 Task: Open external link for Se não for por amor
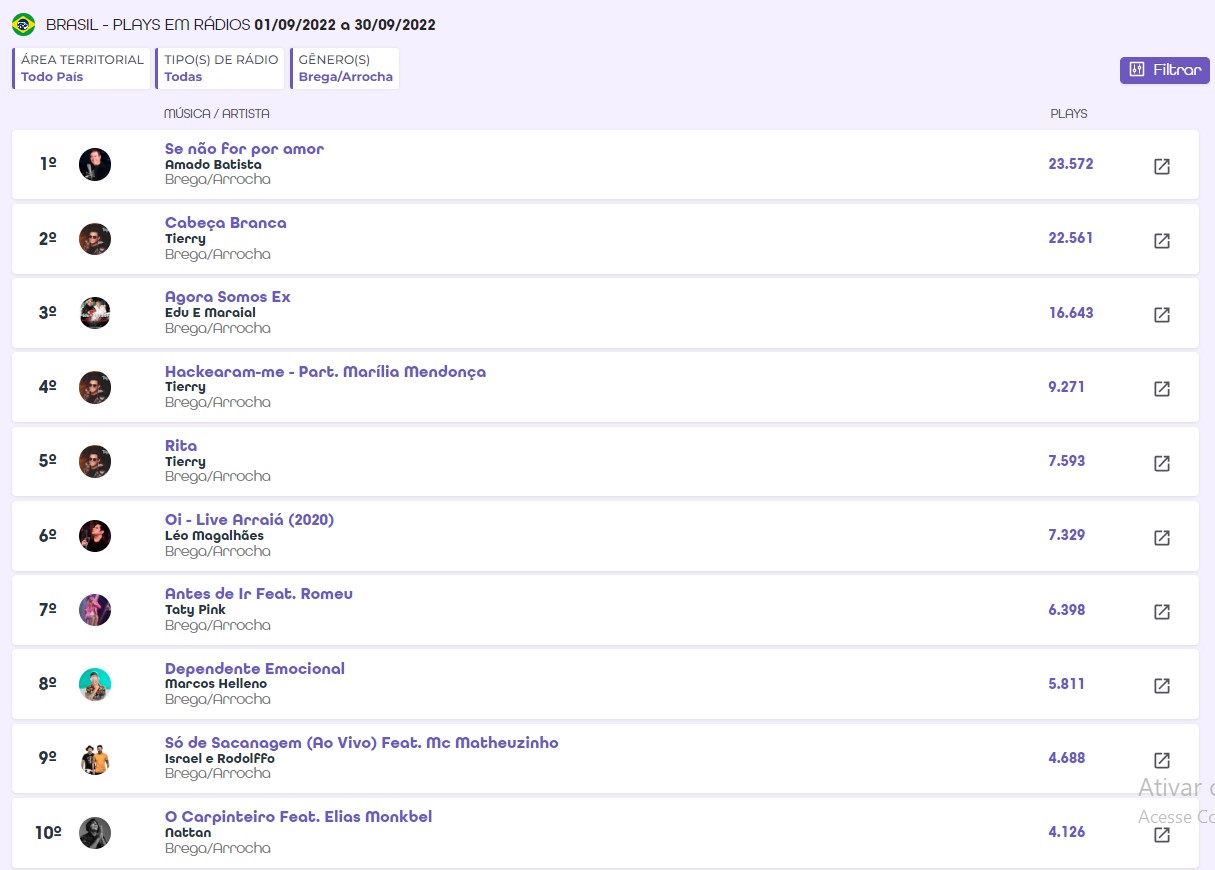pos(1162,166)
